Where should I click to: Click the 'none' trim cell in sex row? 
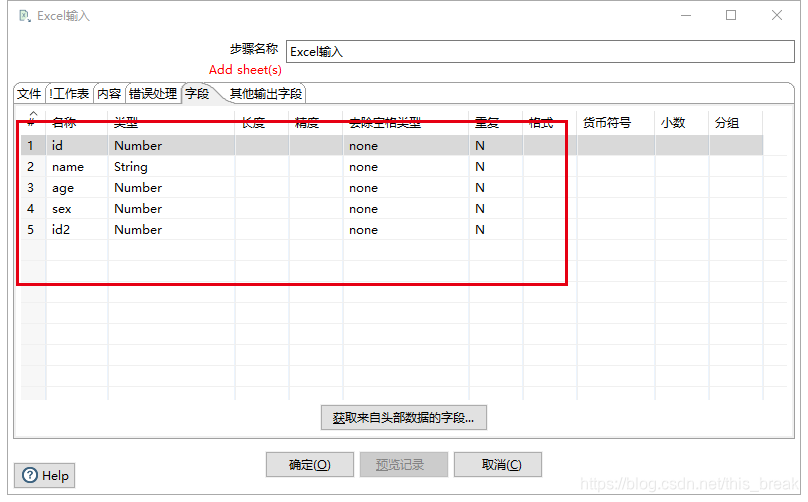406,209
